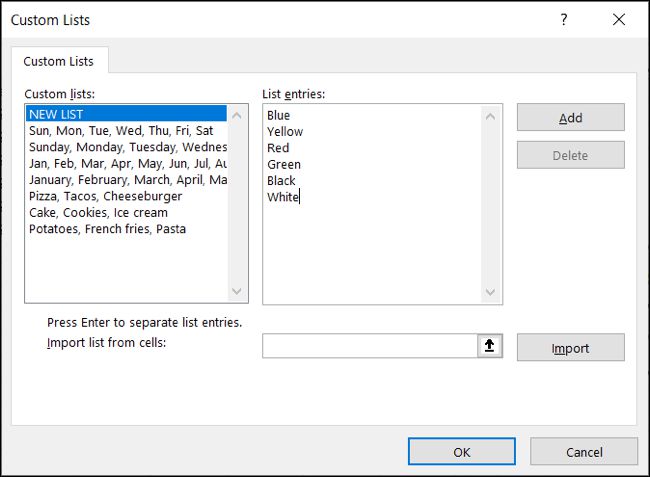Viewport: 650px width, 477px height.
Task: Select Cake, Cookies, Ice cream list
Action: [98, 212]
